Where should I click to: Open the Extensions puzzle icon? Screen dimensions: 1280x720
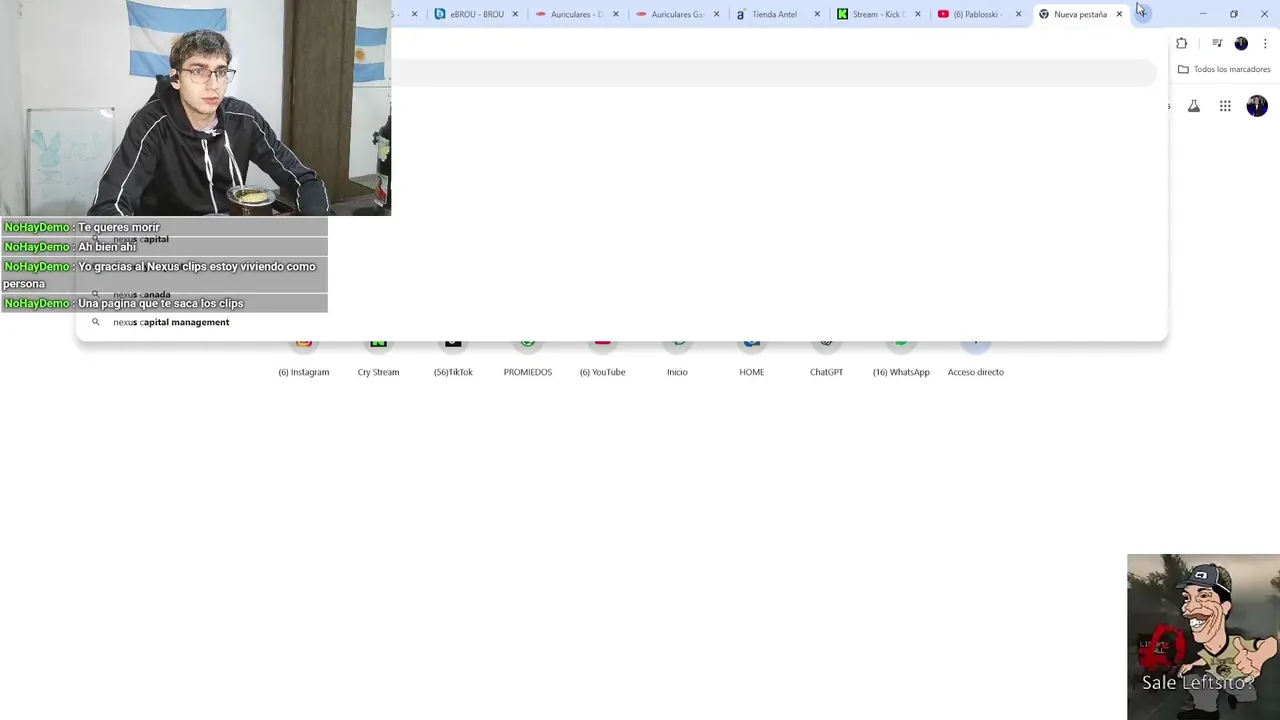(1182, 43)
